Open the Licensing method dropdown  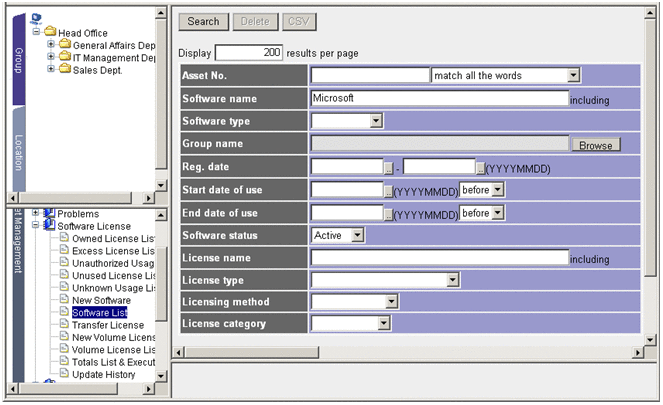(392, 301)
